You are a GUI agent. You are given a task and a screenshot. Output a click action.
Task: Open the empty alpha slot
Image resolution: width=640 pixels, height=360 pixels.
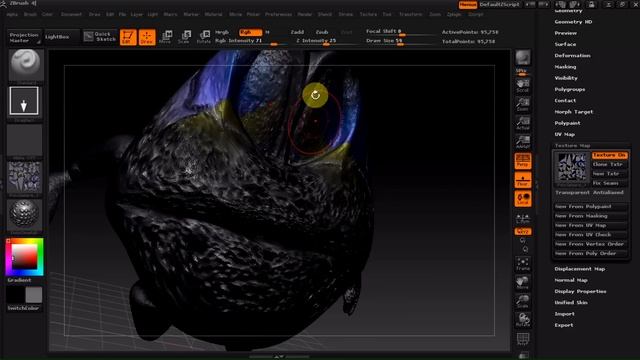[x=24, y=140]
